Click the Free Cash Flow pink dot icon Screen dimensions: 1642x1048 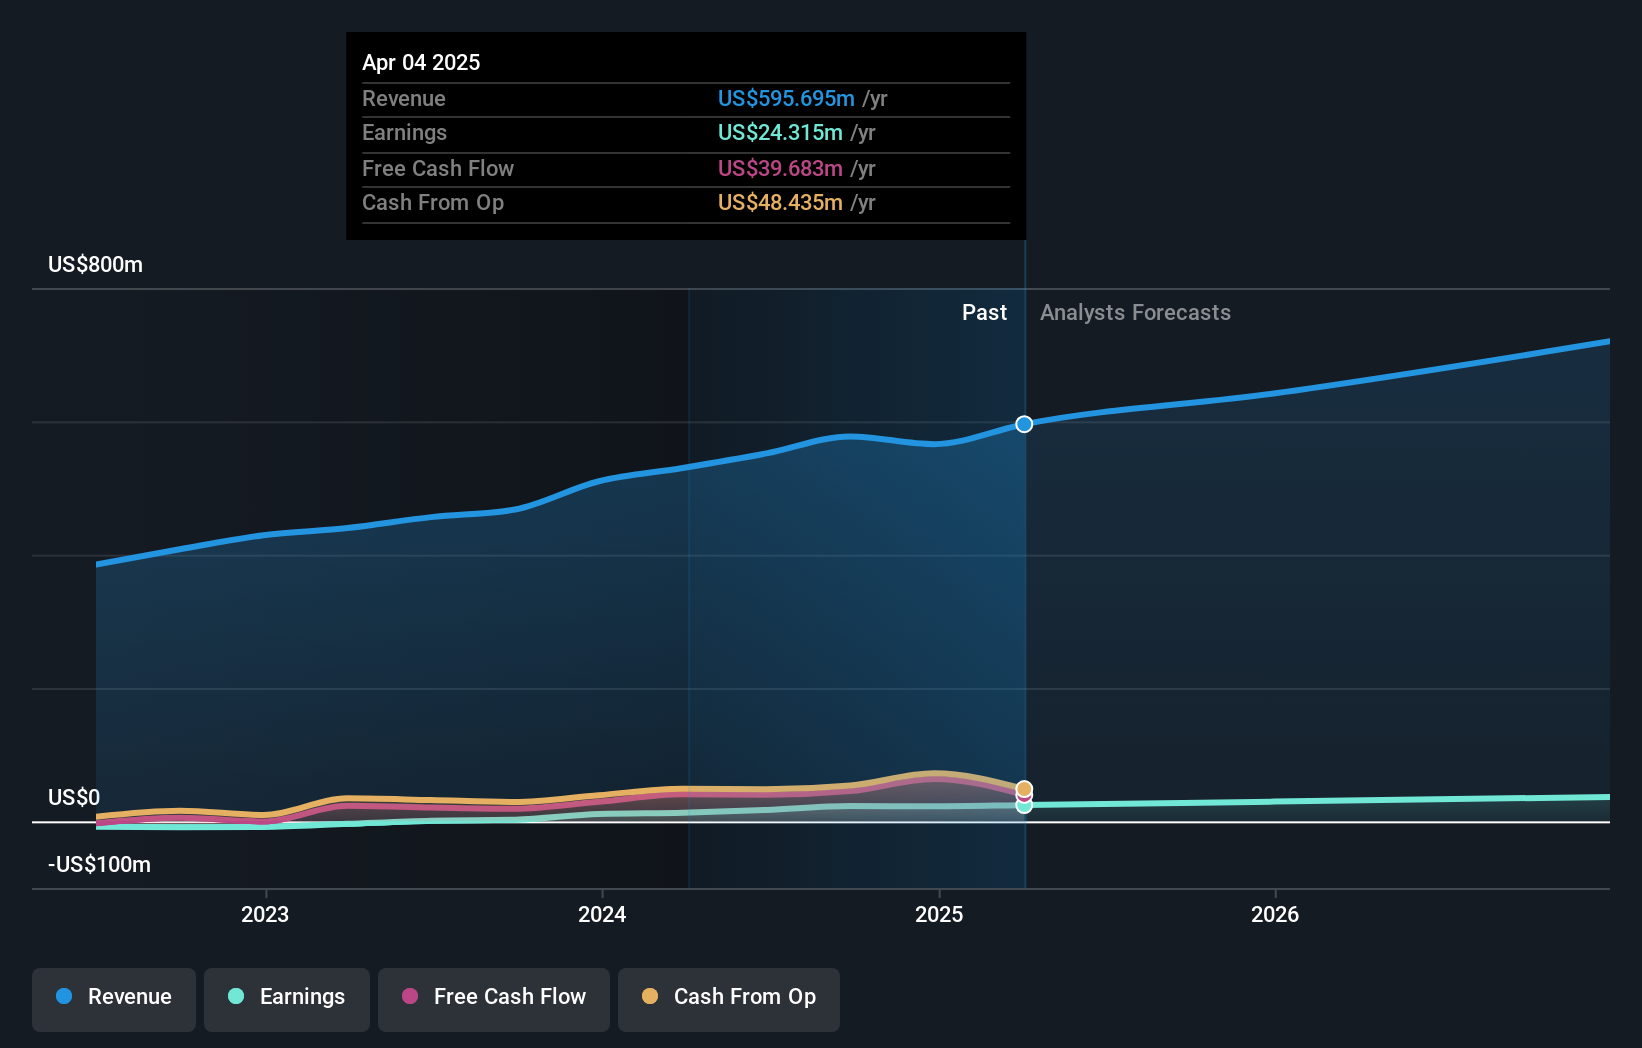(x=409, y=997)
